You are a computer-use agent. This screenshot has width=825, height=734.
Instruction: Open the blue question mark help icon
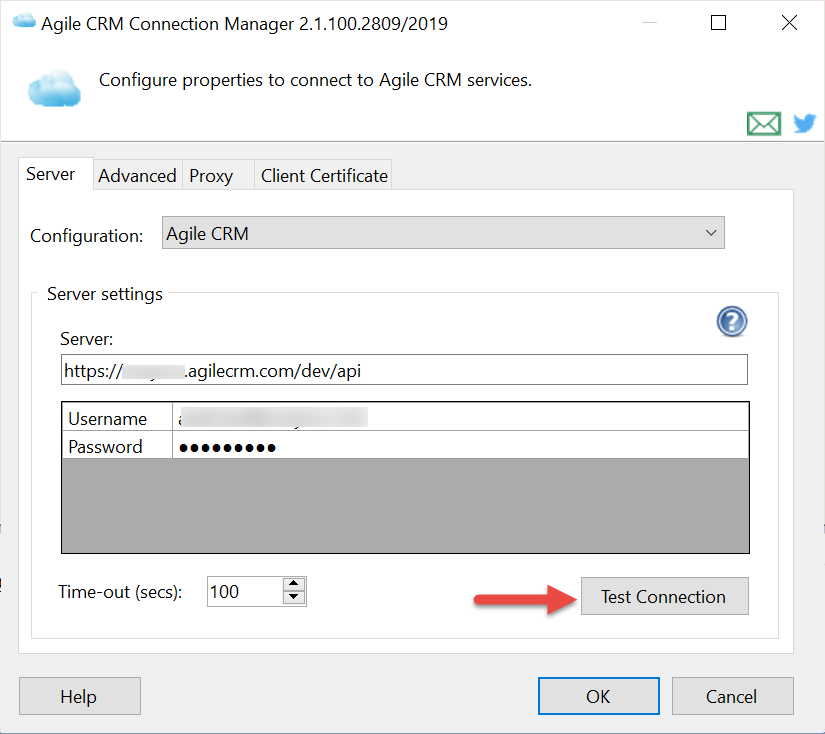[x=731, y=321]
